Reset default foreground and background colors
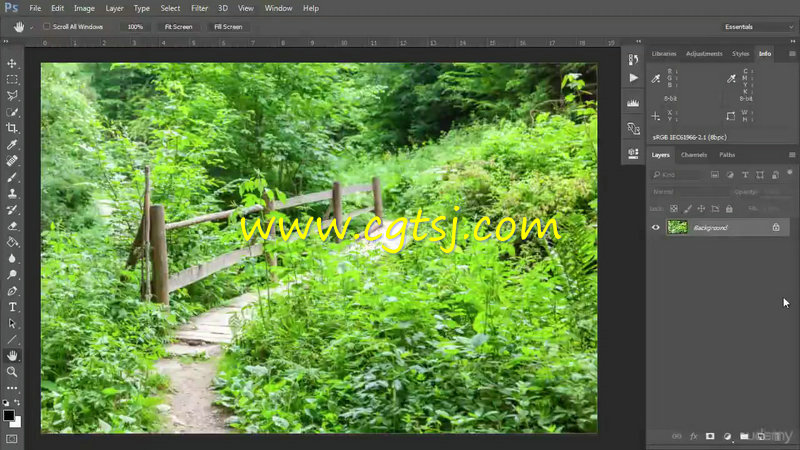 point(6,403)
